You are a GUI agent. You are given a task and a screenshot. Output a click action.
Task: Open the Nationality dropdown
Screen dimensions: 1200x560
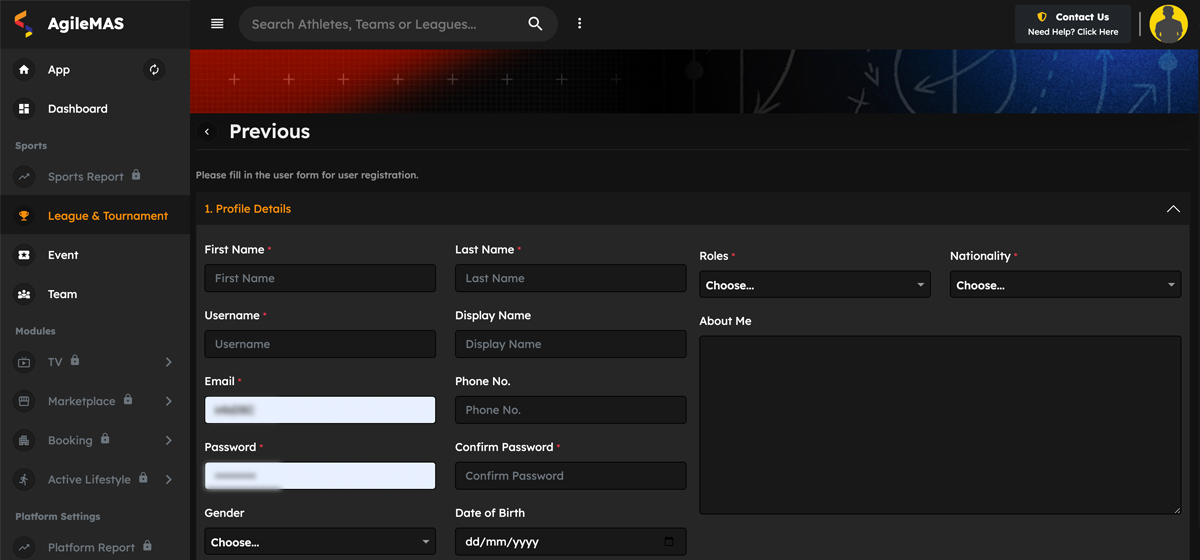pyautogui.click(x=1064, y=285)
